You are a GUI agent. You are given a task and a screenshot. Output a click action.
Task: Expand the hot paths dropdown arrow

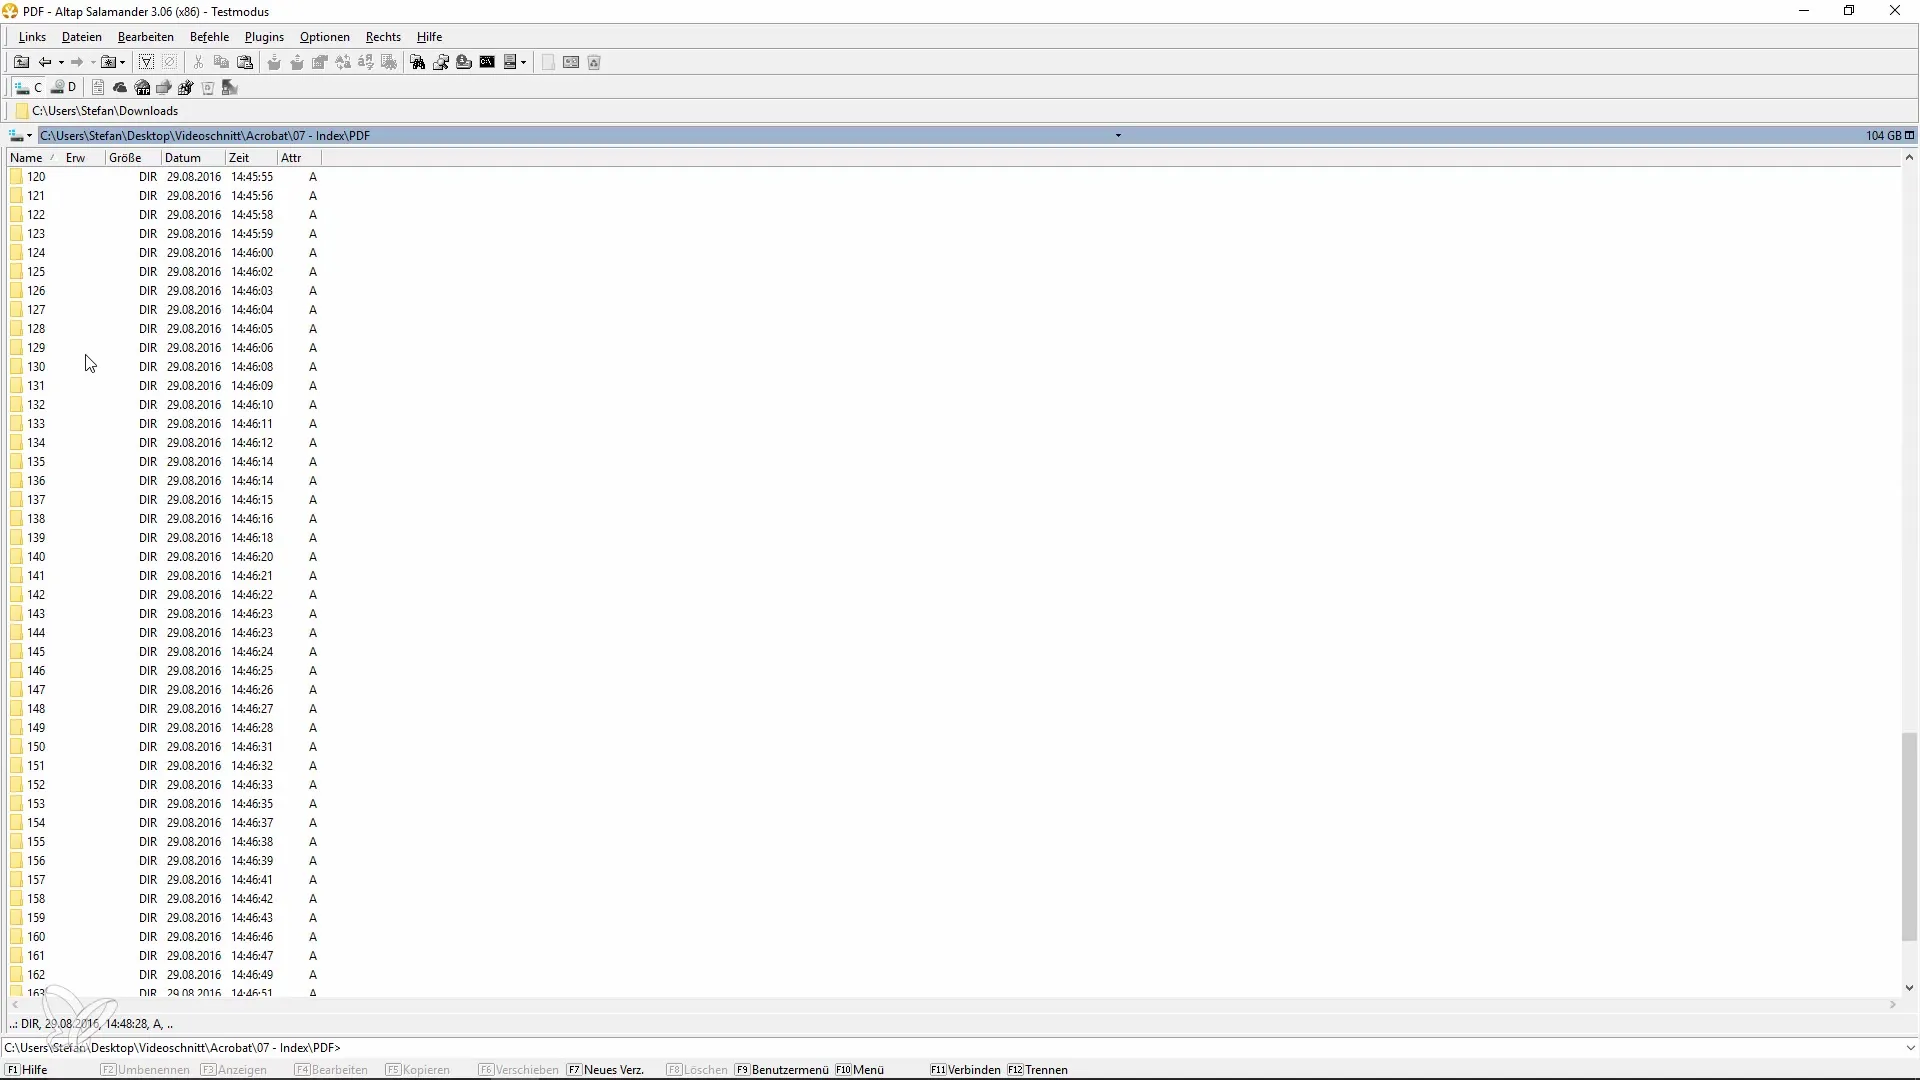click(122, 62)
